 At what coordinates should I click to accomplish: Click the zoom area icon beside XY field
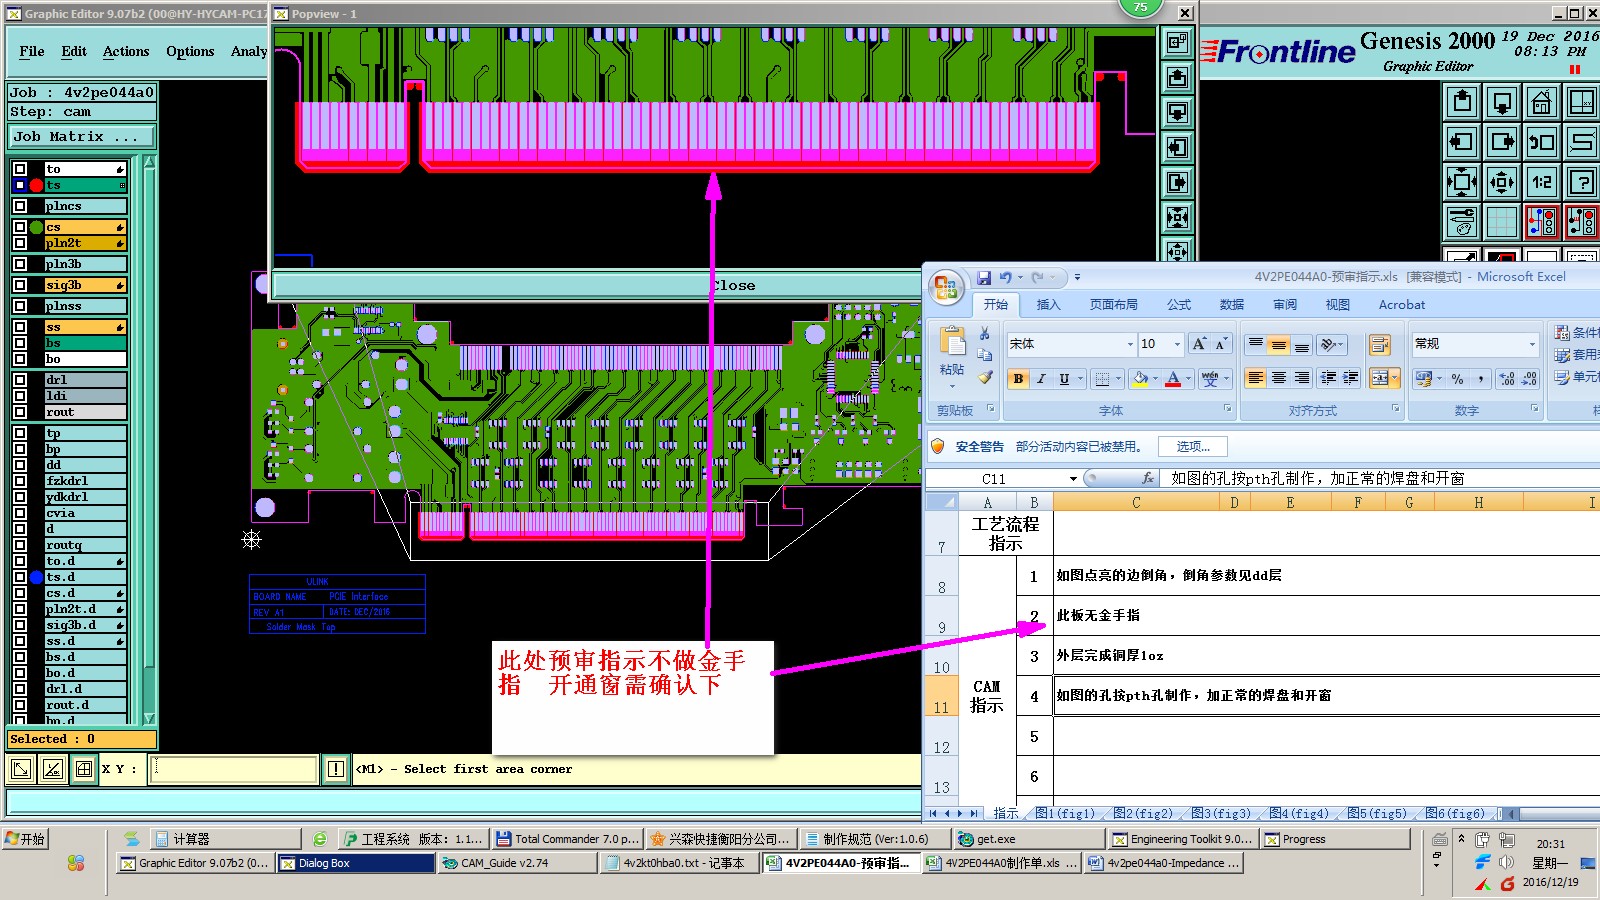(21, 769)
